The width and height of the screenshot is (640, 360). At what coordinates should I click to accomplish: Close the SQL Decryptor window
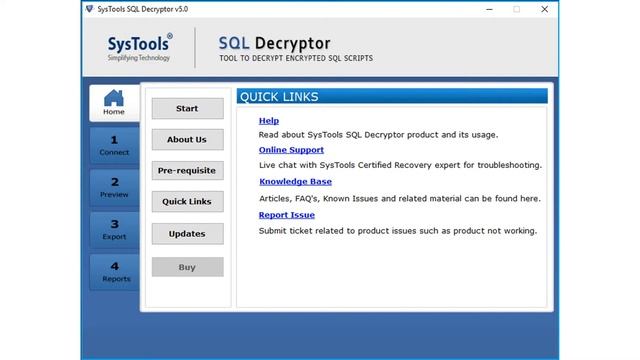point(544,9)
